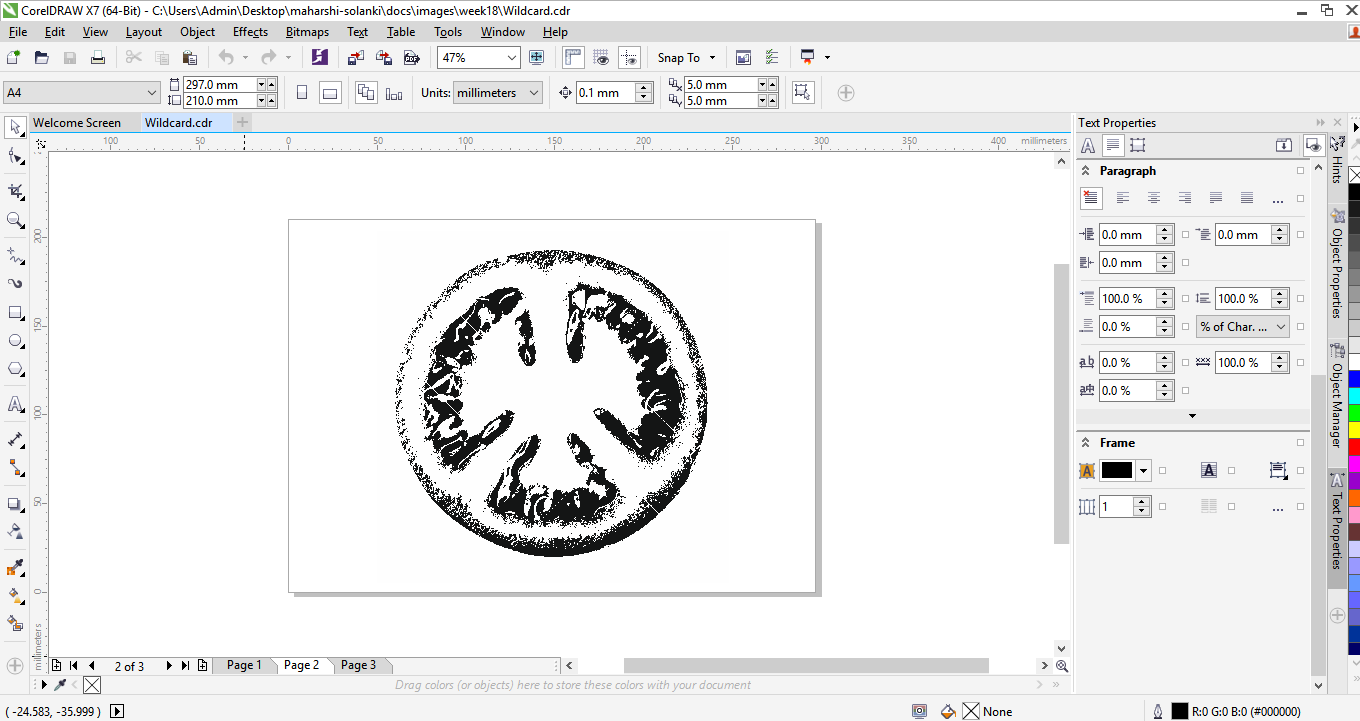Viewport: 1360px width, 721px height.
Task: Click the Import icon
Action: pyautogui.click(x=355, y=58)
